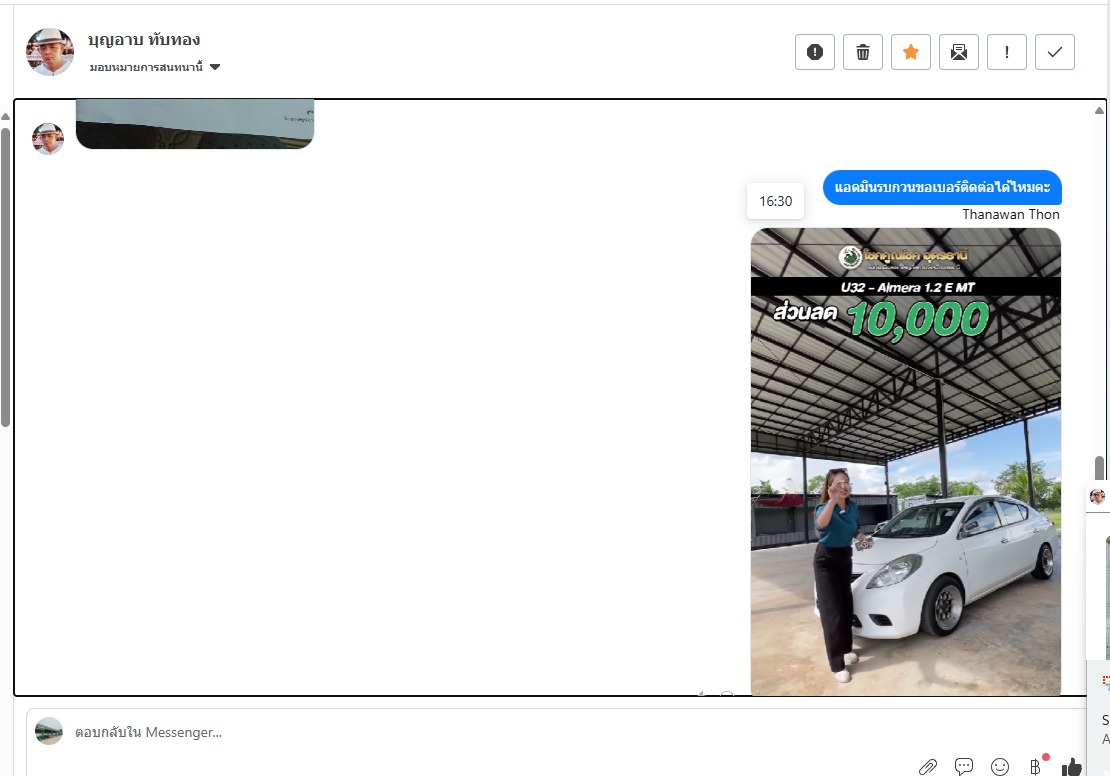Click the 16:30 timestamp tooltip
Image resolution: width=1110 pixels, height=776 pixels.
[776, 201]
